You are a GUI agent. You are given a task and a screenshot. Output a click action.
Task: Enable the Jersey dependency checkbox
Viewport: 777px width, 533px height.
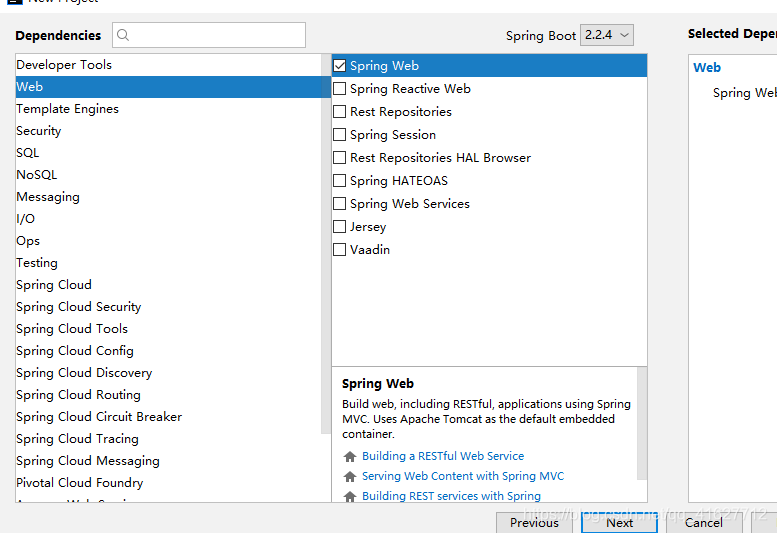339,226
